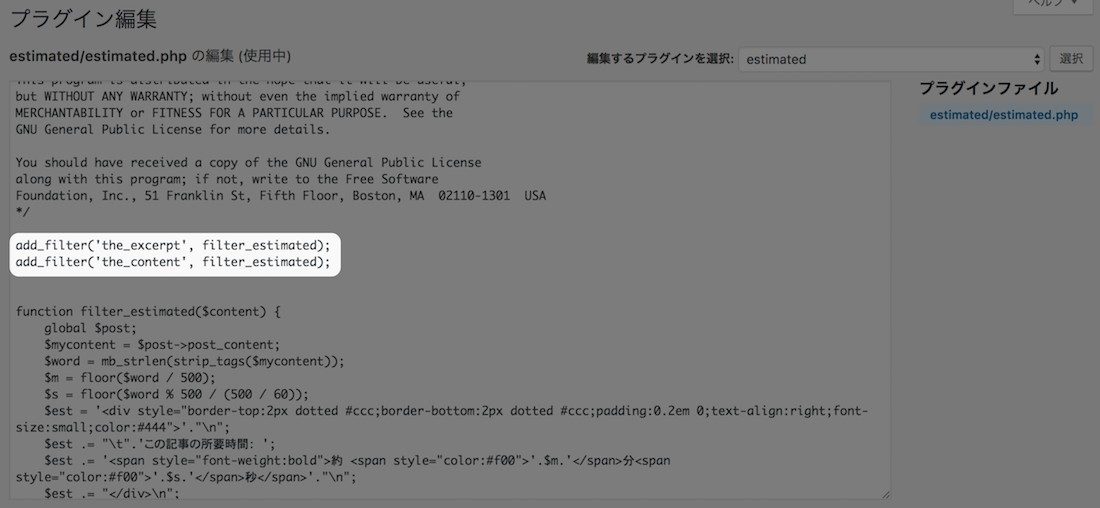Click the add_filter('the_content' line
Screen dimensions: 1100x508
click(173, 262)
